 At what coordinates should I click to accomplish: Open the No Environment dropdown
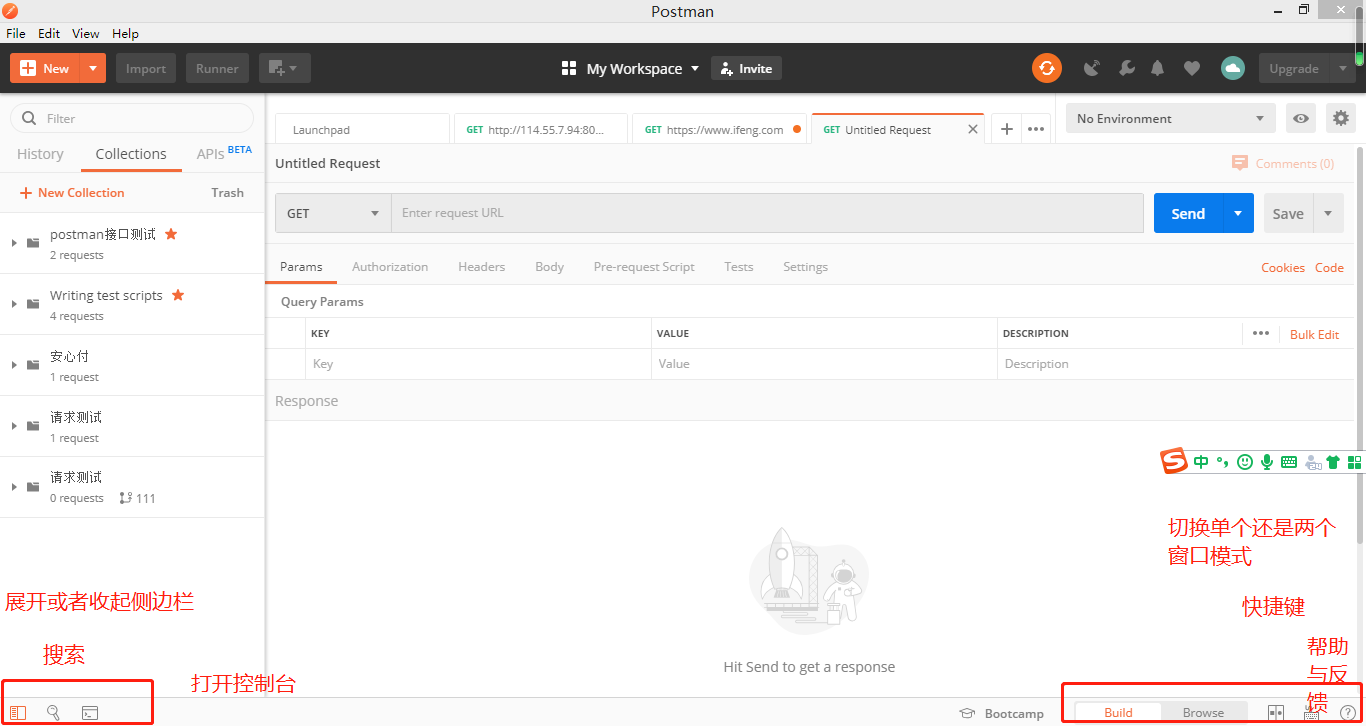[x=1170, y=118]
